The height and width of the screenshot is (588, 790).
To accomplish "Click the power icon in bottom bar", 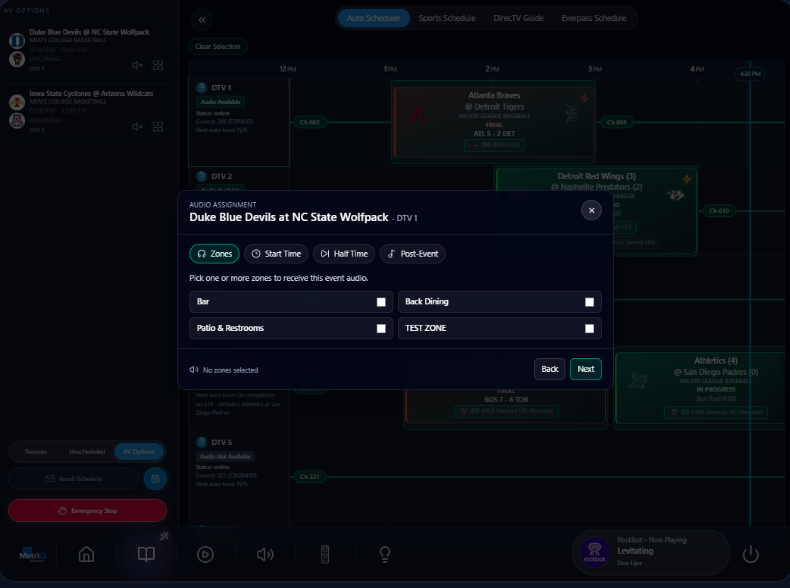I will [751, 554].
